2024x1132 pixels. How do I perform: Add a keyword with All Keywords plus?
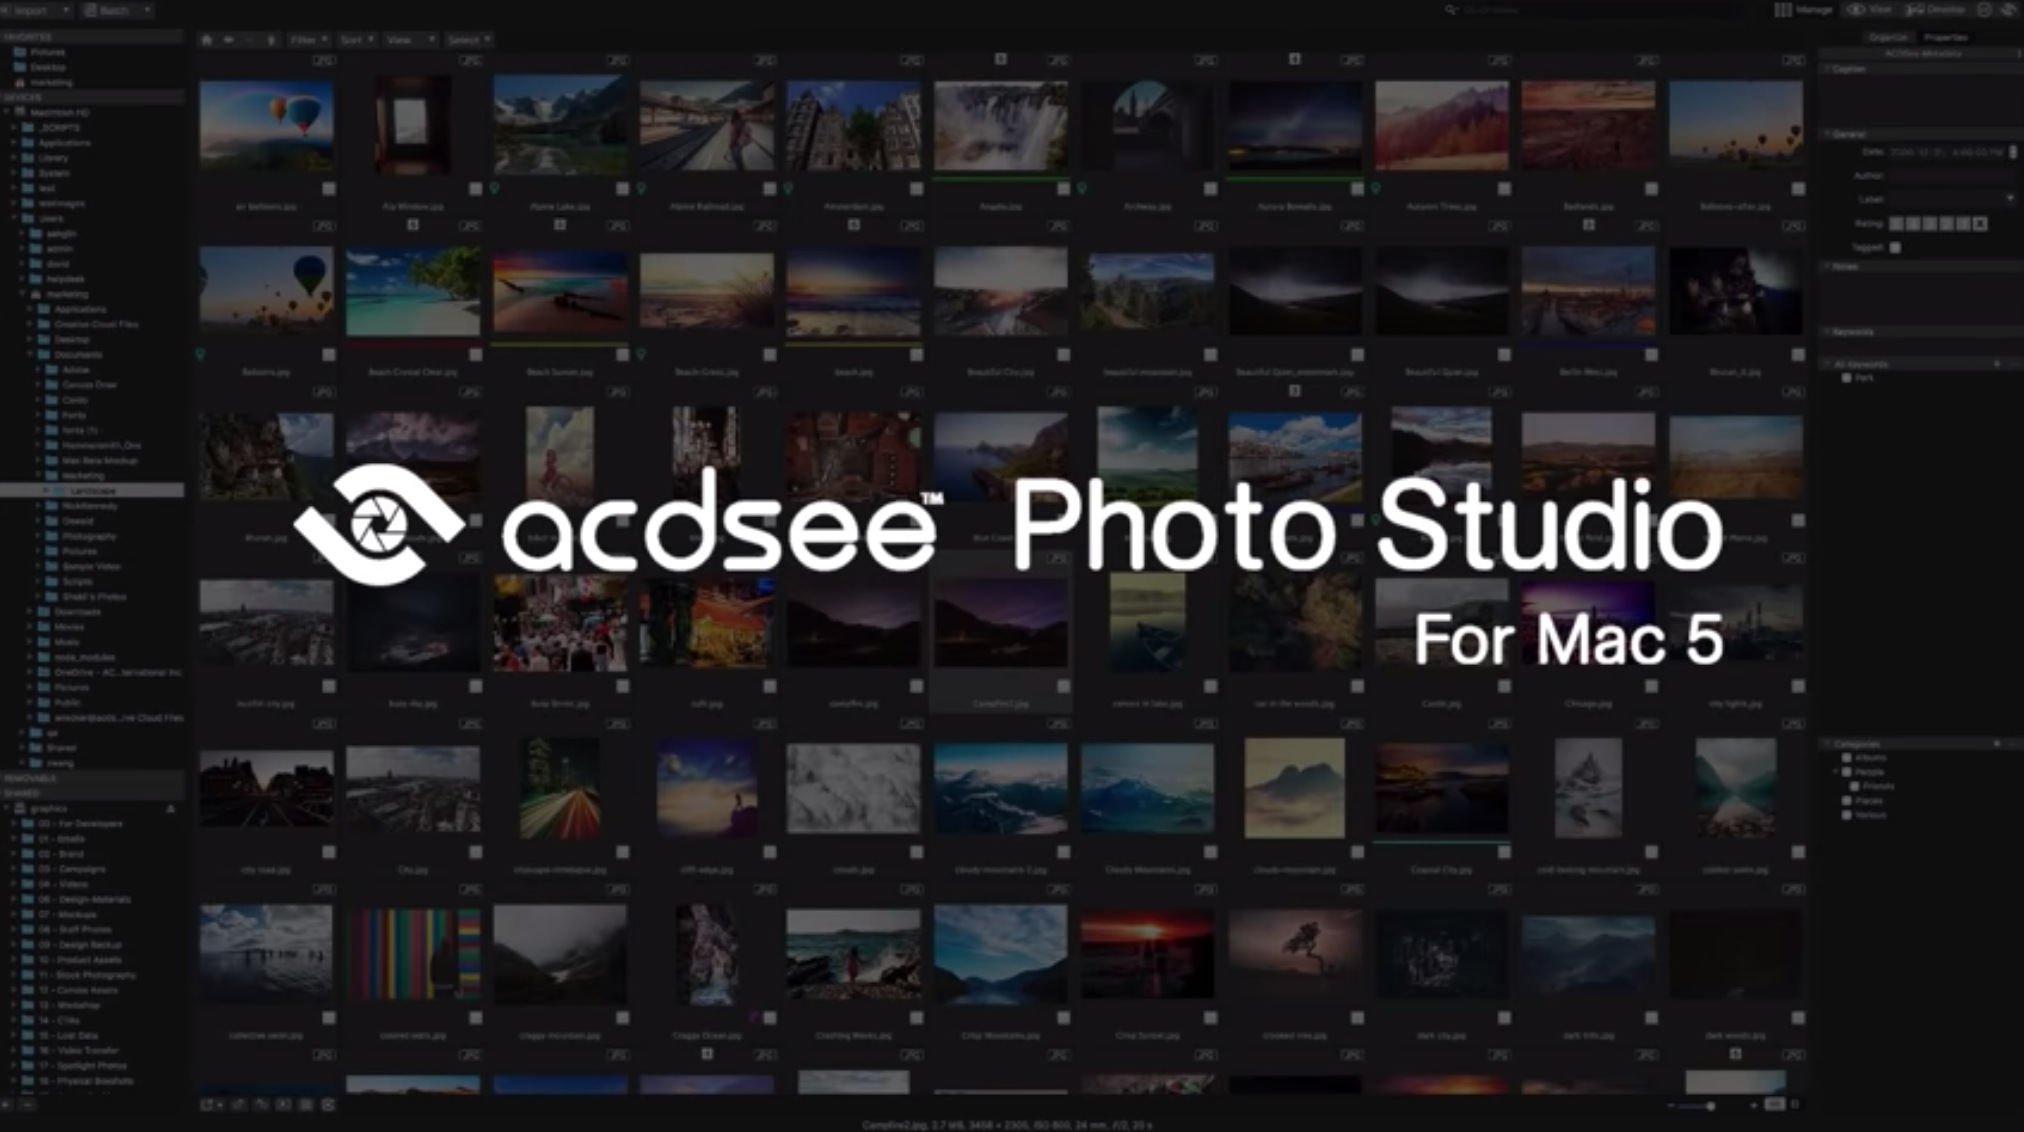pyautogui.click(x=1997, y=364)
